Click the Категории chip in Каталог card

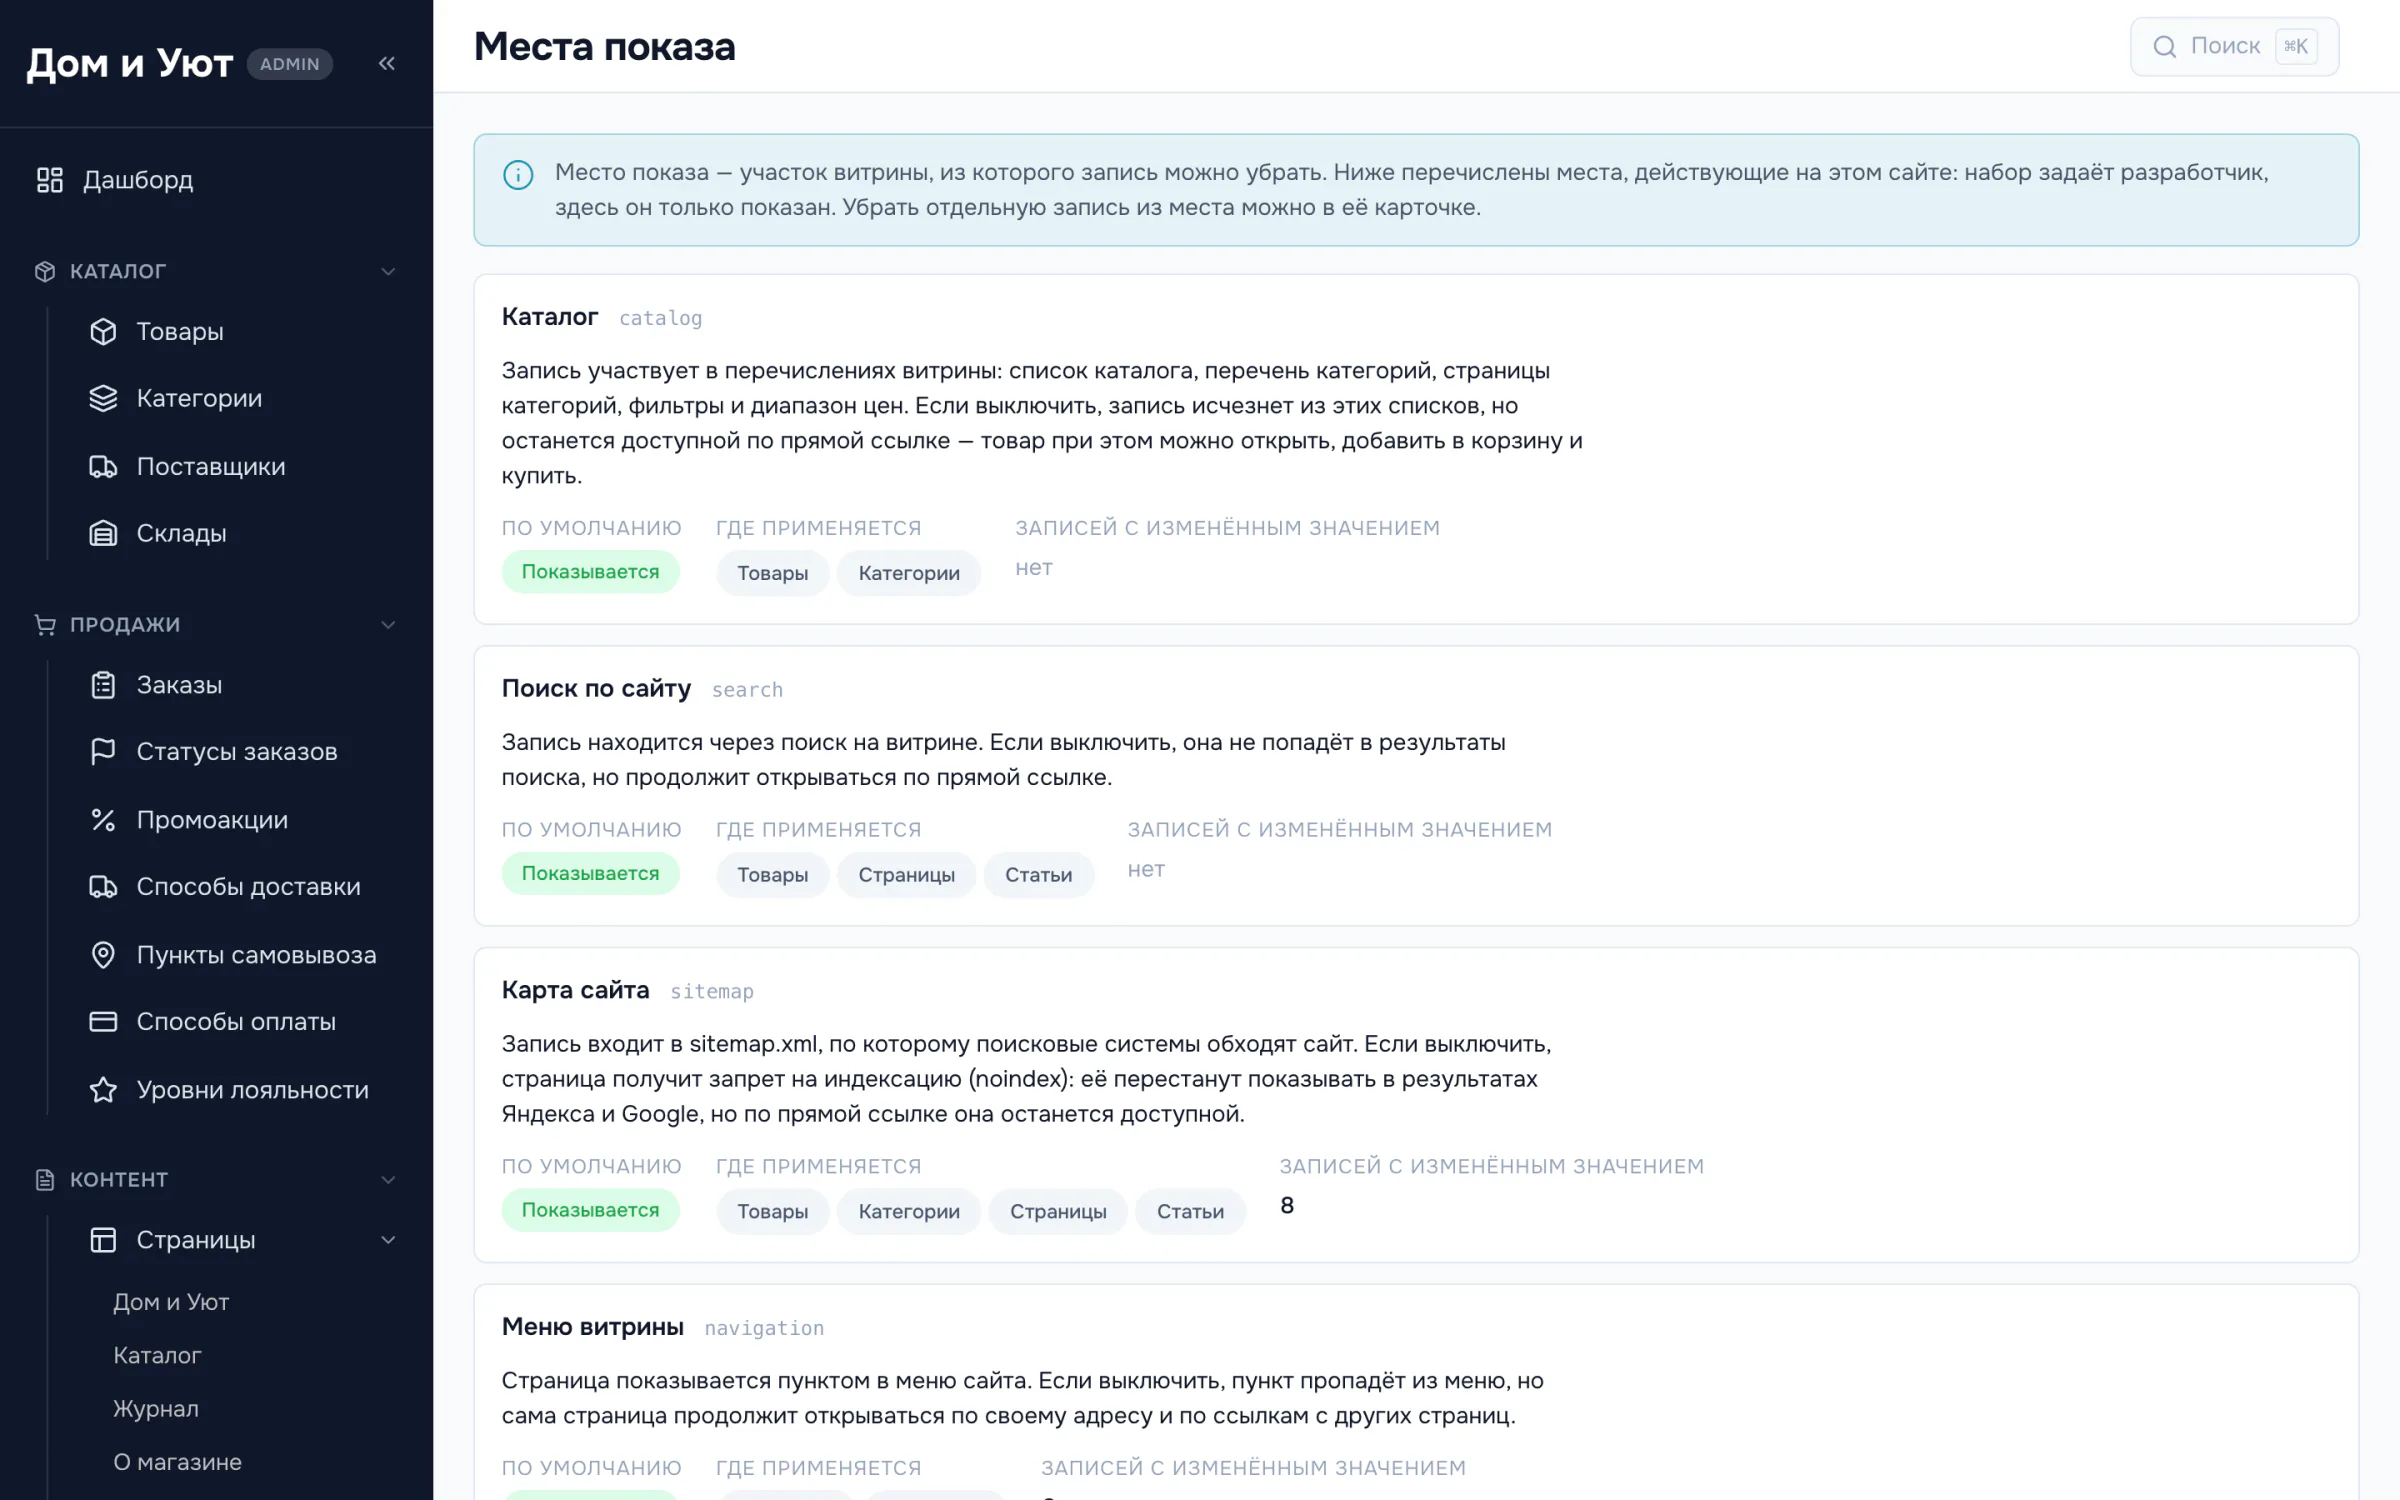coord(908,573)
